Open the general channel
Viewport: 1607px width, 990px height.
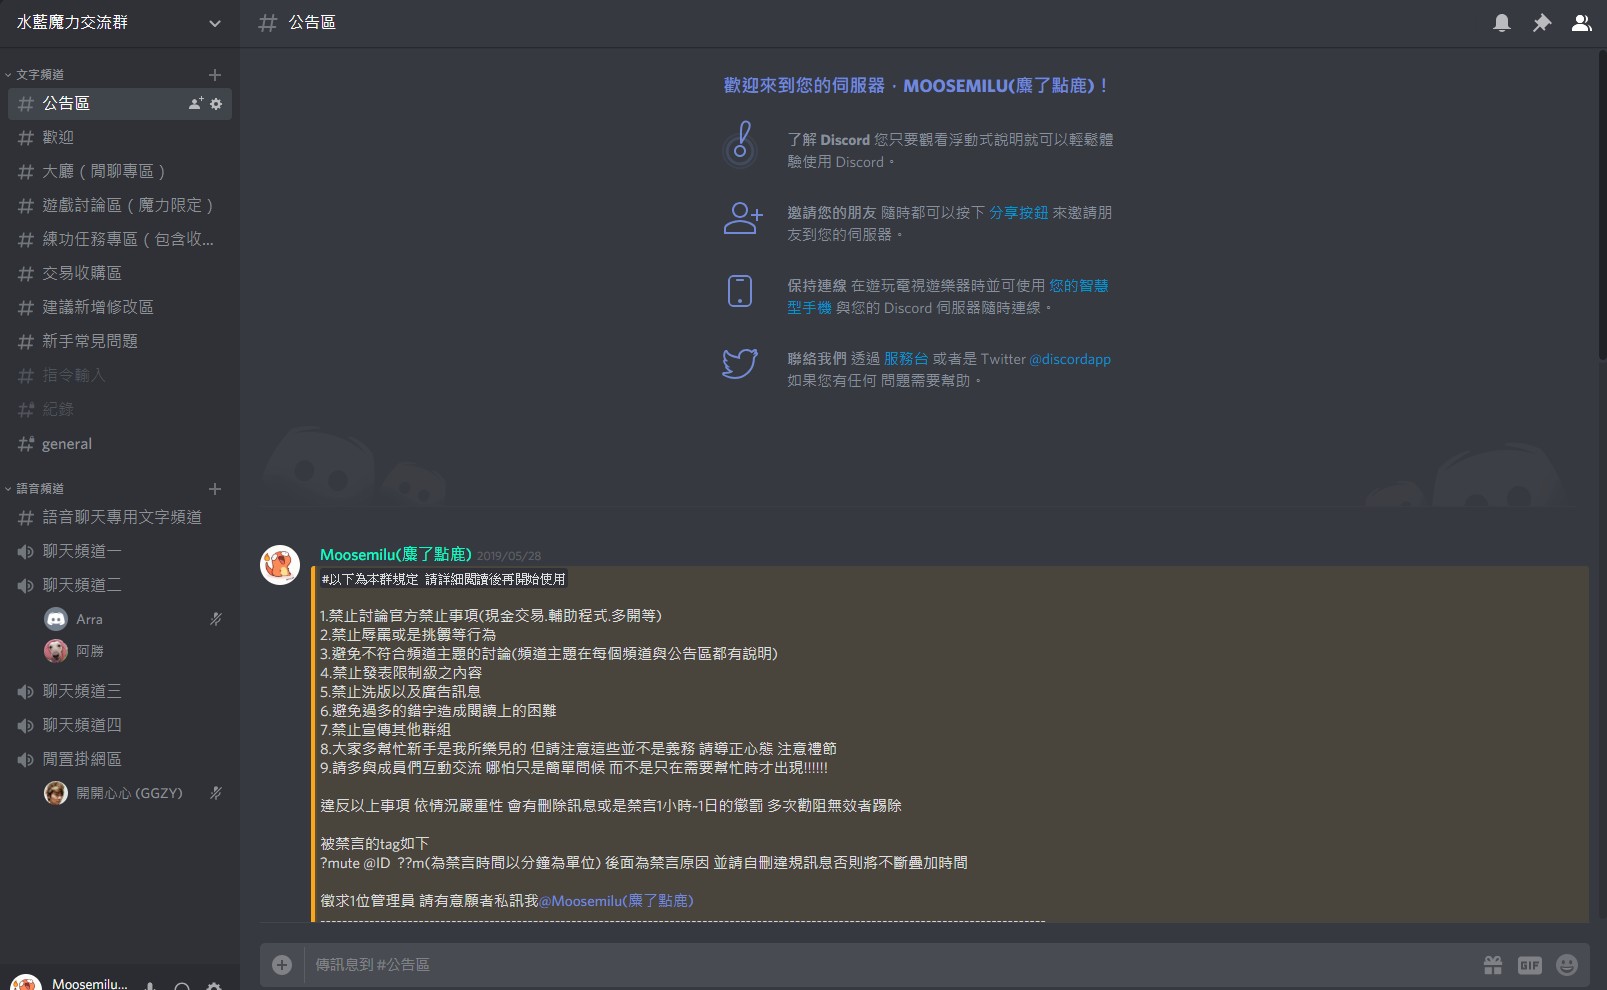pyautogui.click(x=120, y=444)
